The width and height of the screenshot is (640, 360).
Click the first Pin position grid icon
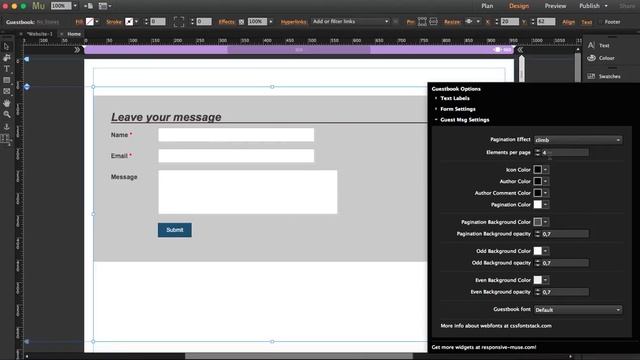coord(422,22)
